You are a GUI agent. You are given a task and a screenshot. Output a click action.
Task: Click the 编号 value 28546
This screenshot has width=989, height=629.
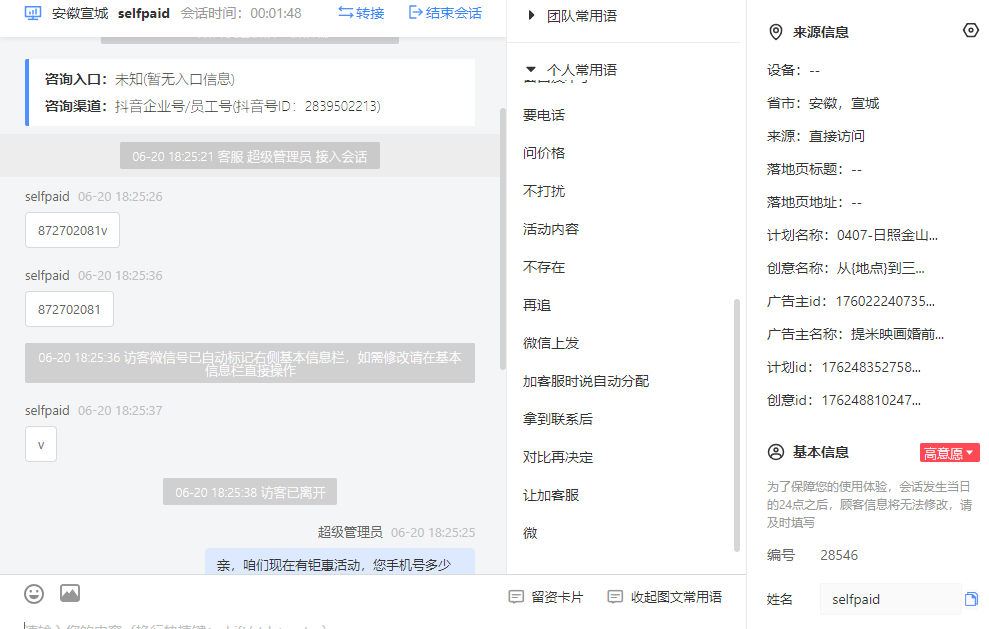tap(839, 555)
